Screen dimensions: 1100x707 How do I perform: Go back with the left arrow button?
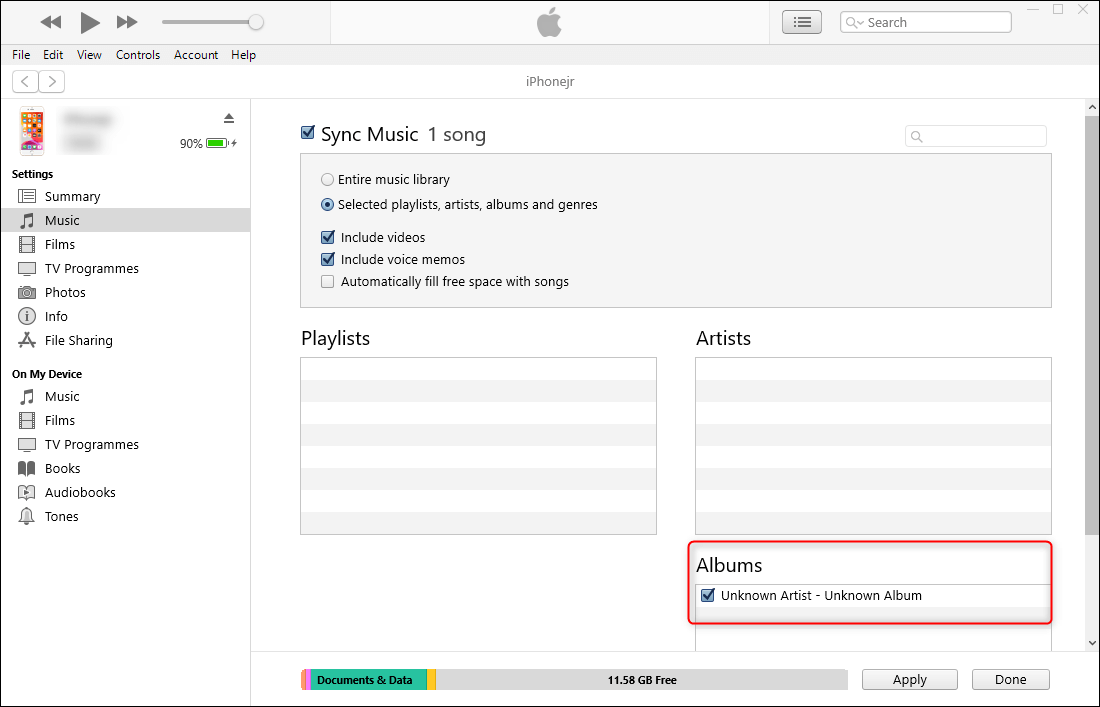[25, 81]
